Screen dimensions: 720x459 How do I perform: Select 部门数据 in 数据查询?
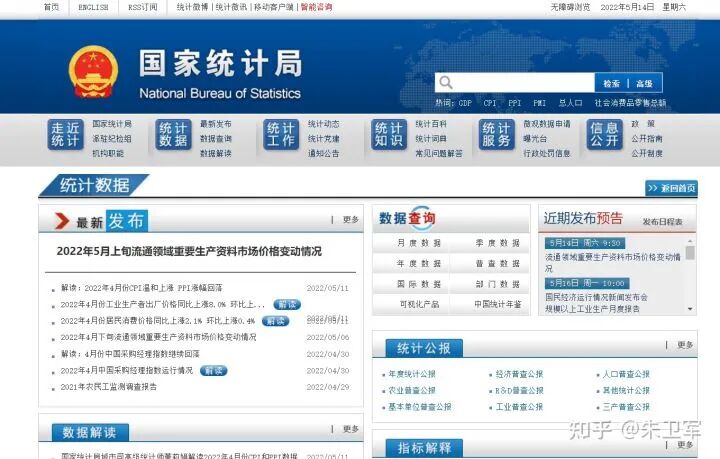point(498,284)
